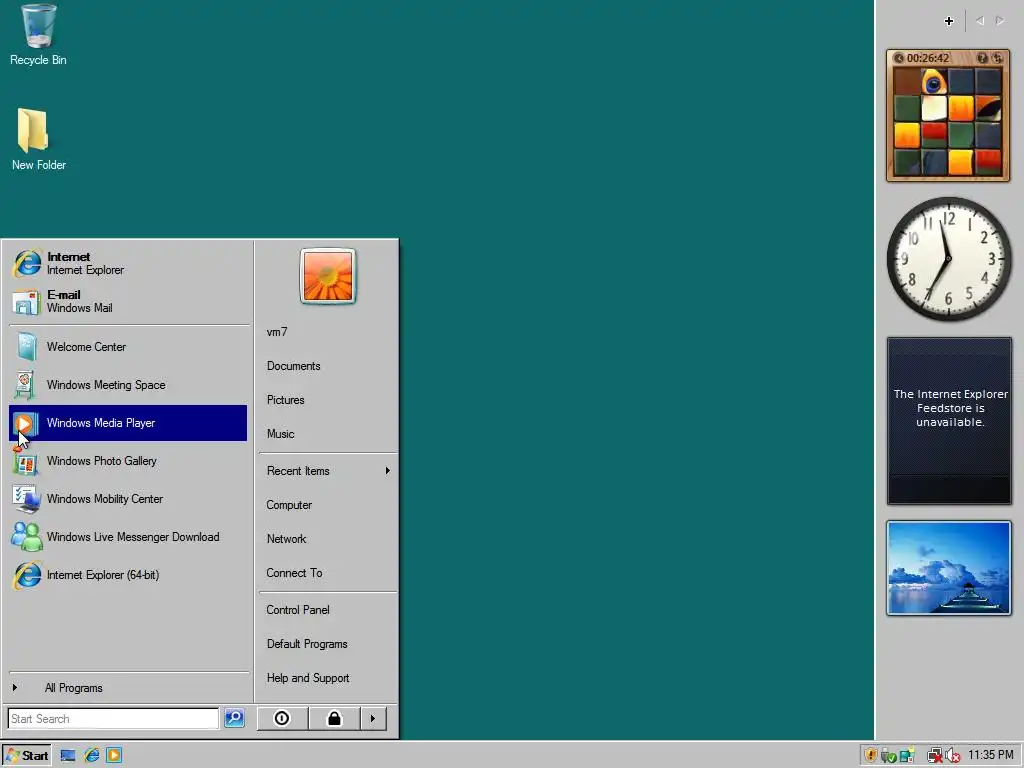Add gadgets with the sidebar plus button
The height and width of the screenshot is (768, 1024).
pos(949,21)
